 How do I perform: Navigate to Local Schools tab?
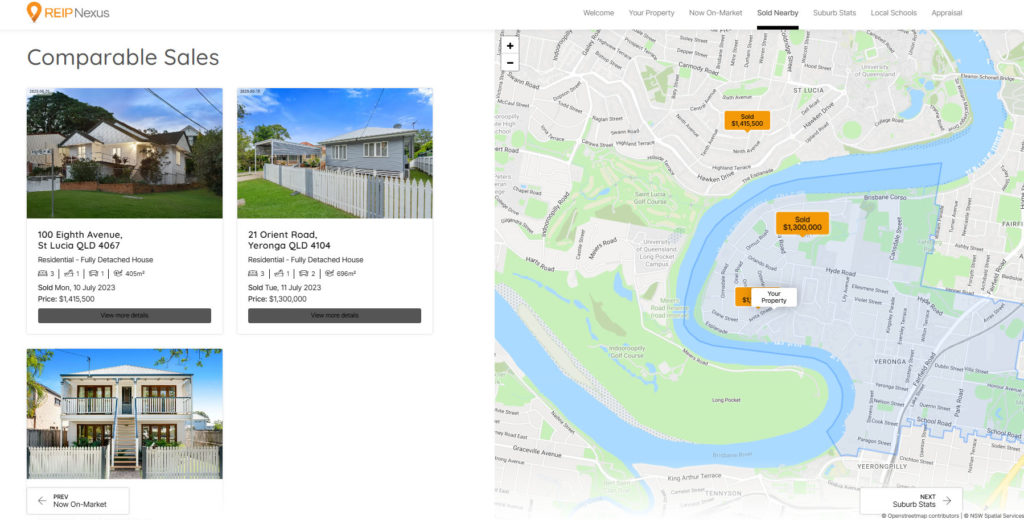[893, 13]
